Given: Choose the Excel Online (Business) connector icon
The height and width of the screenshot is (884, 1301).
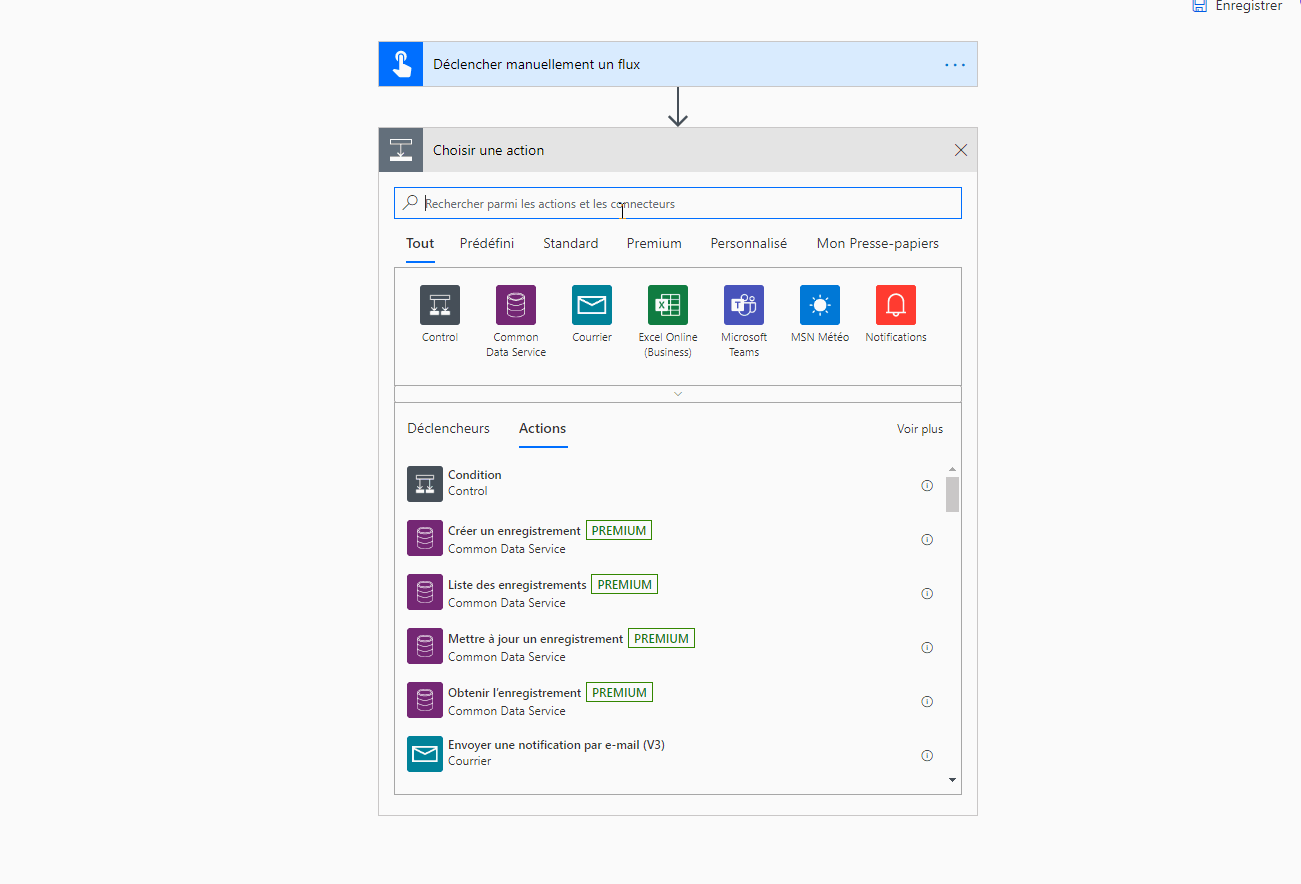Looking at the screenshot, I should 668,305.
